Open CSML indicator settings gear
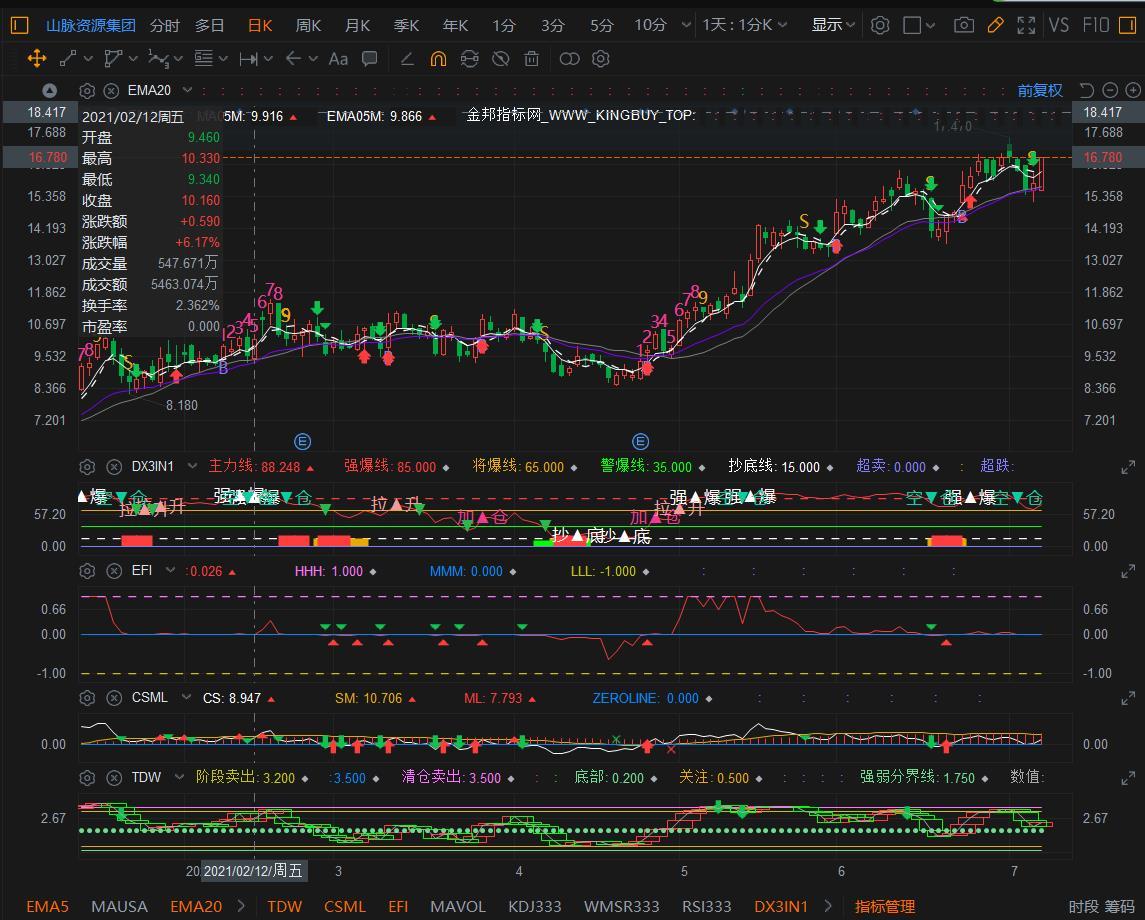Screen dimensions: 1145x920 click(87, 698)
